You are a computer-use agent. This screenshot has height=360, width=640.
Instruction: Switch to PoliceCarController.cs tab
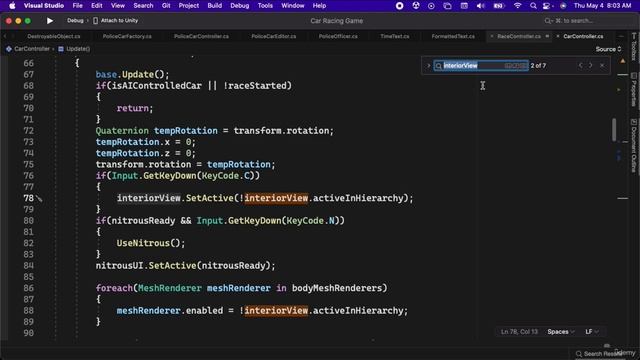[201, 36]
